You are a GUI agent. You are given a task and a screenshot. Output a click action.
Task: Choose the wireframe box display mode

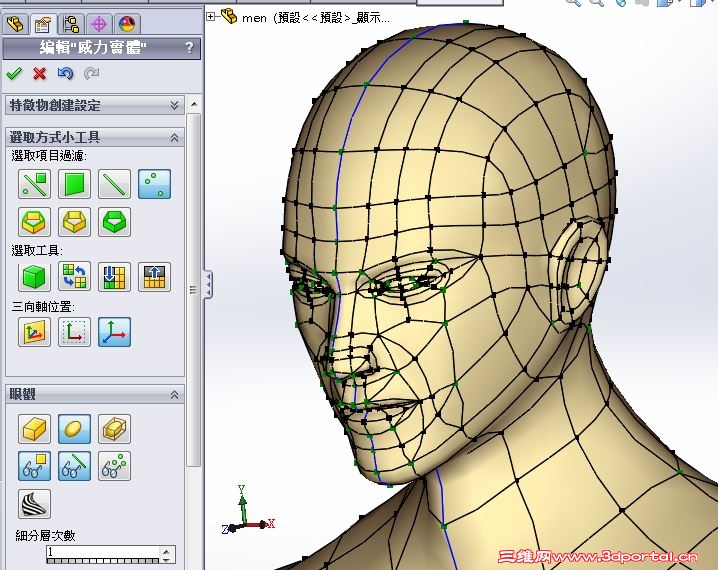114,429
